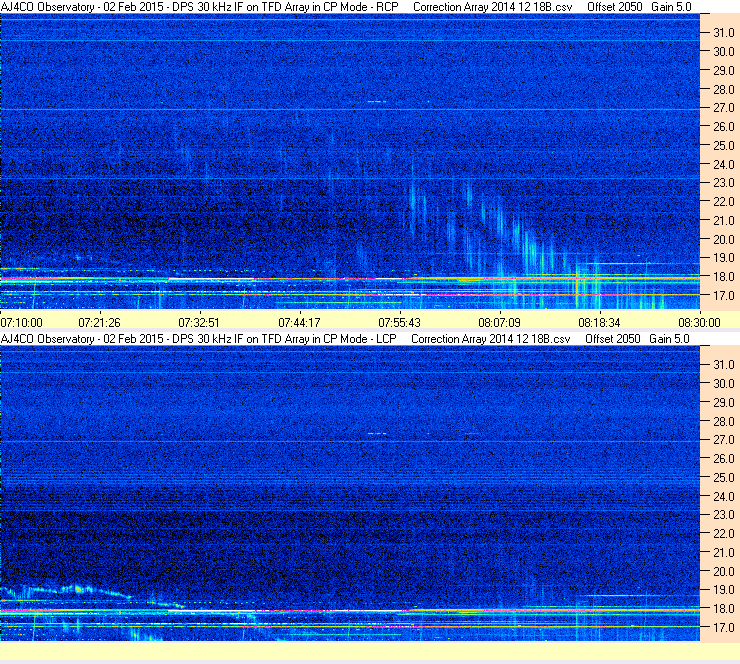Select the 07:44:17 time axis label
Image resolution: width=740 pixels, height=664 pixels.
coord(299,323)
